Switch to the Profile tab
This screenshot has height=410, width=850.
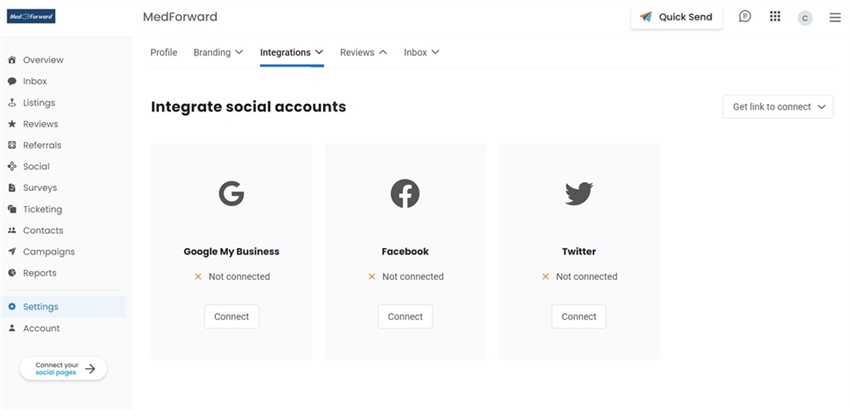pos(164,53)
